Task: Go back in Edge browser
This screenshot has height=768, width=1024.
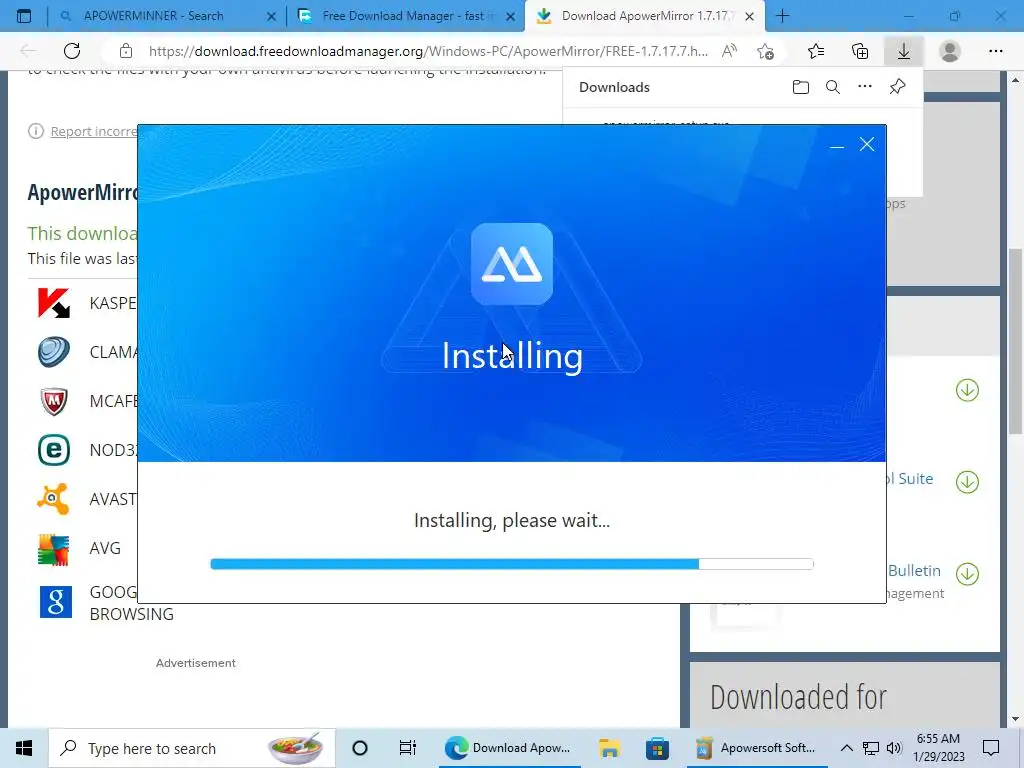Action: [x=28, y=51]
